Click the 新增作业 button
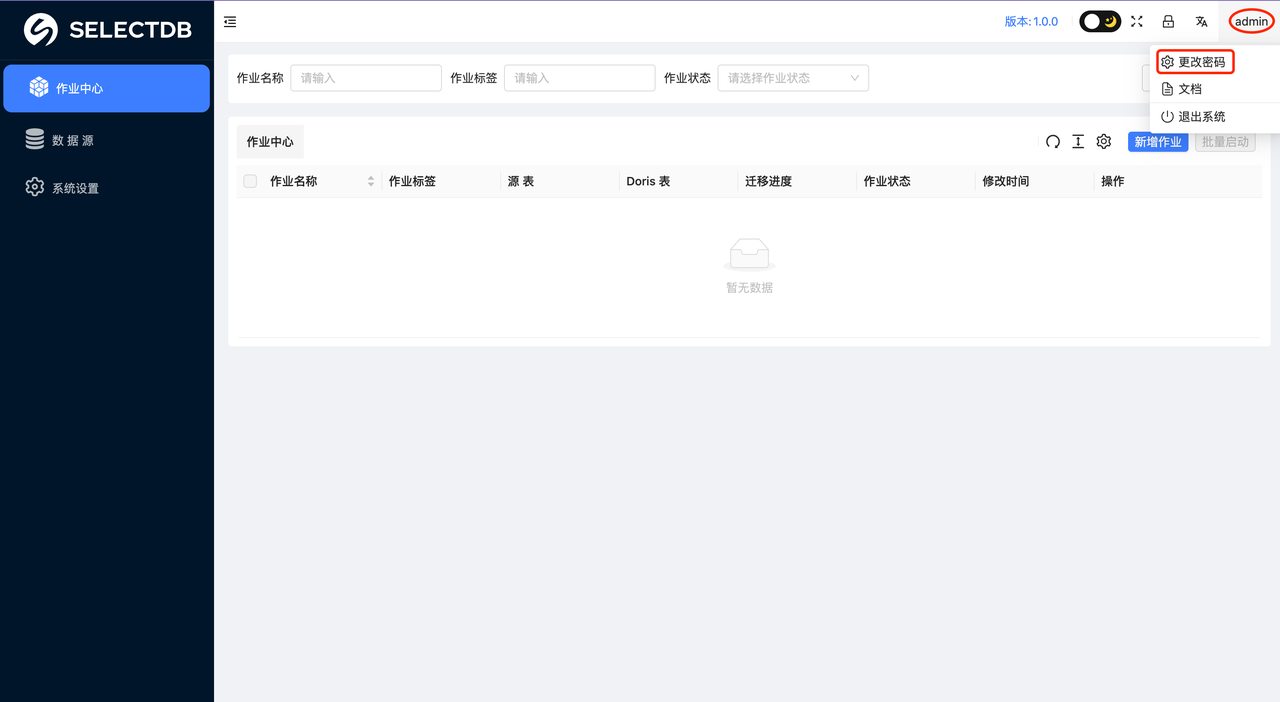Screen dimensions: 1280x702 click(x=1158, y=142)
